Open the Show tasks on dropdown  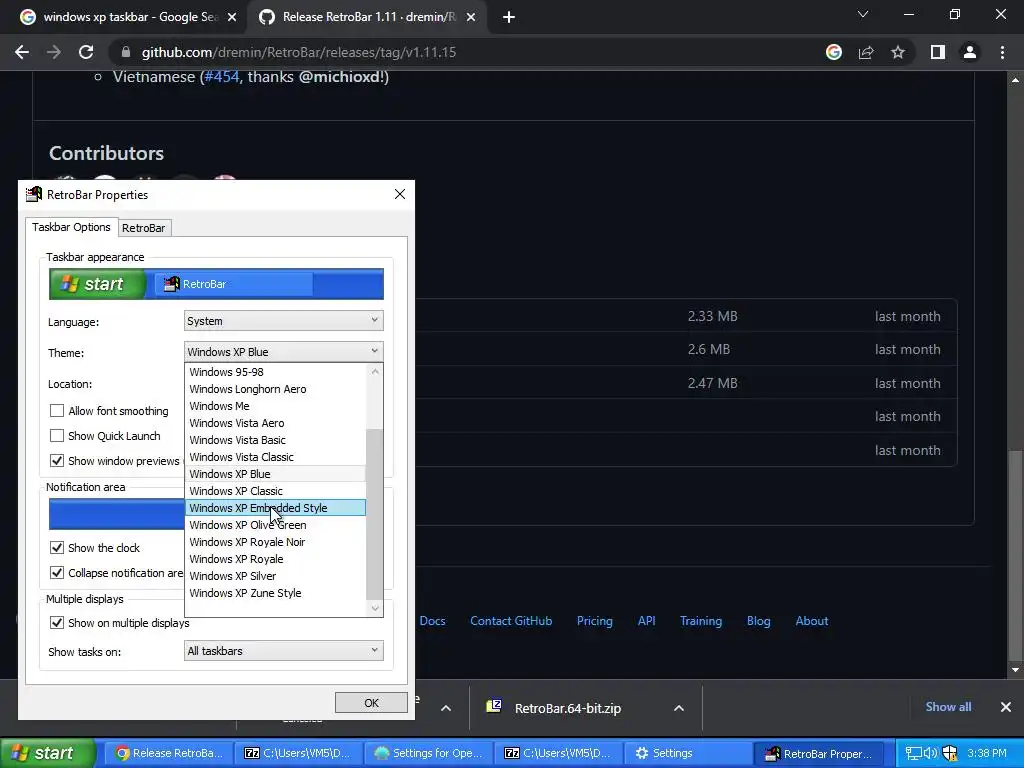tap(283, 650)
